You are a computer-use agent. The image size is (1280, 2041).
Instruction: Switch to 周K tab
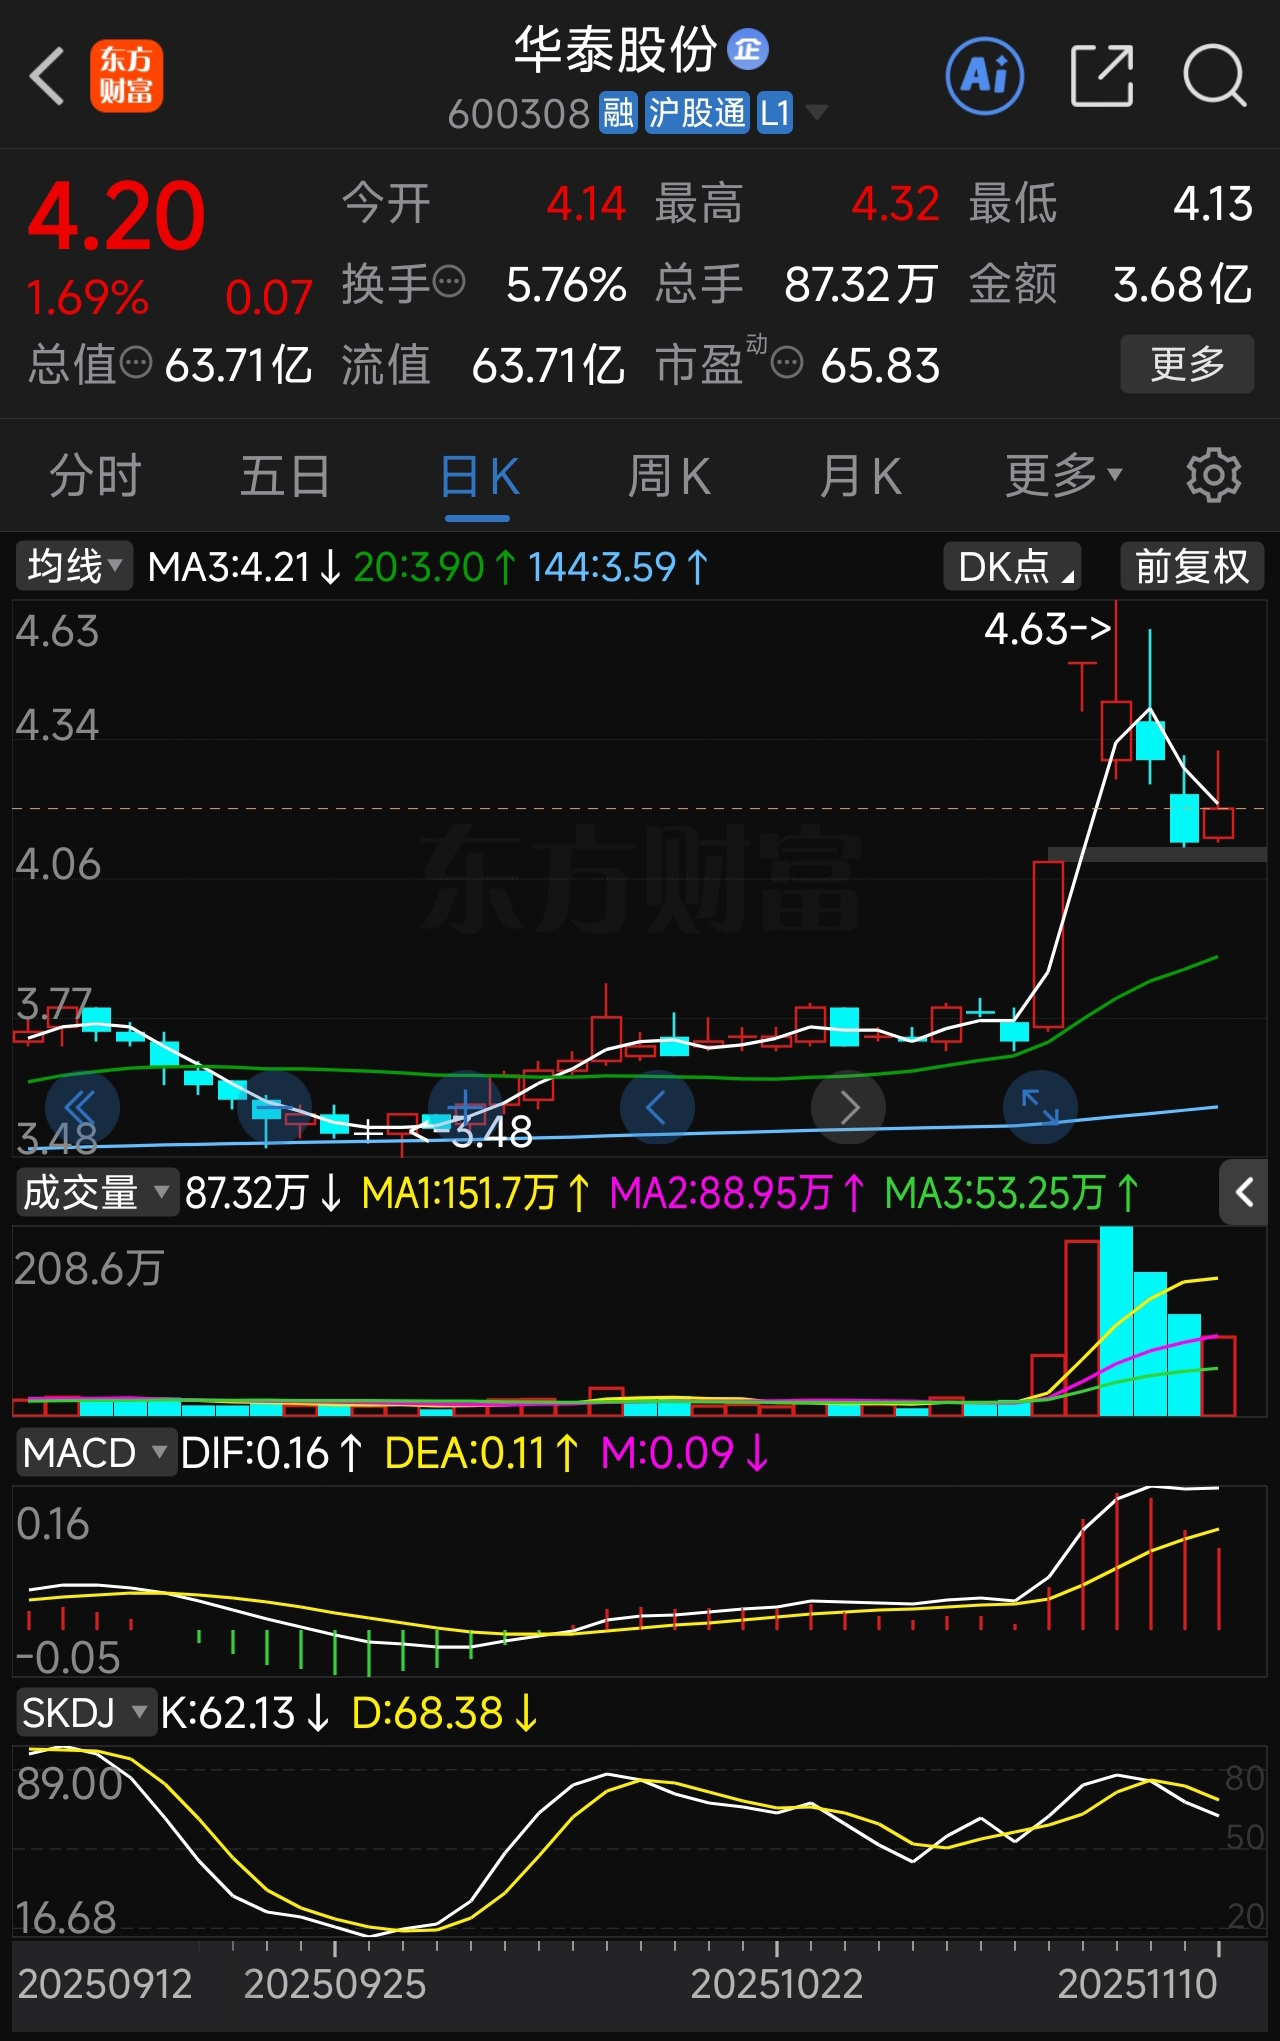[669, 476]
